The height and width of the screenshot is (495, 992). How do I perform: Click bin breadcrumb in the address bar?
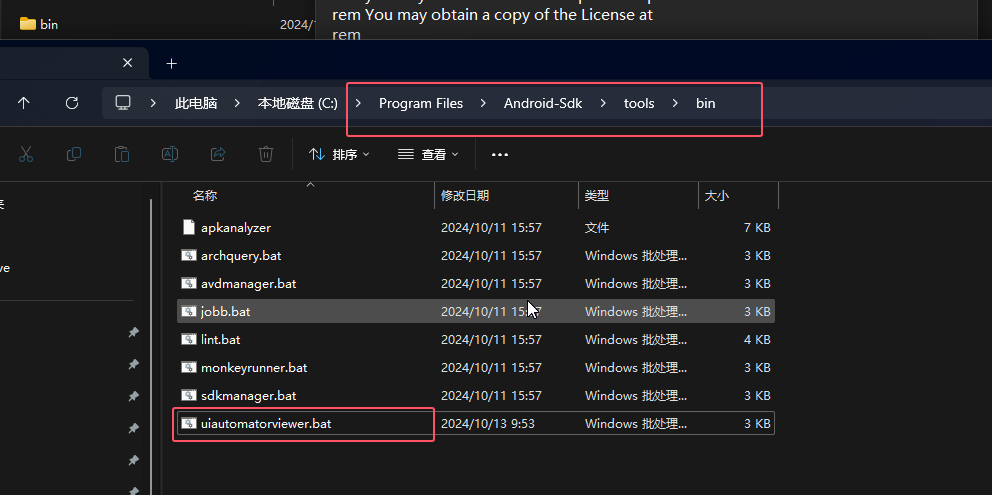pos(705,103)
